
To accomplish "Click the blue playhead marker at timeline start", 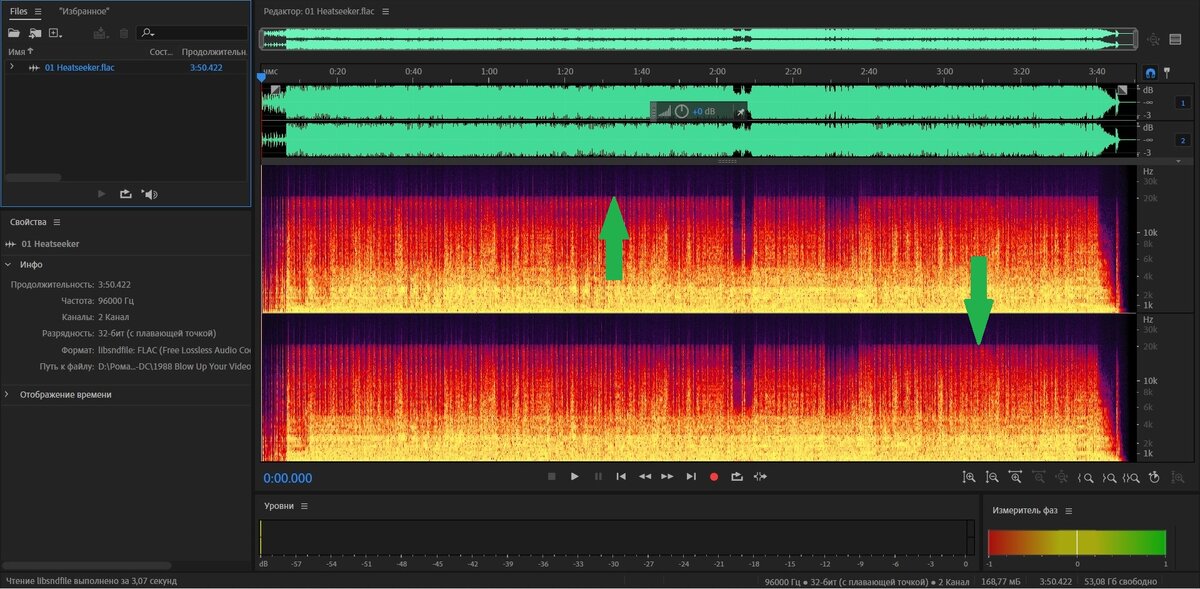I will click(x=262, y=76).
